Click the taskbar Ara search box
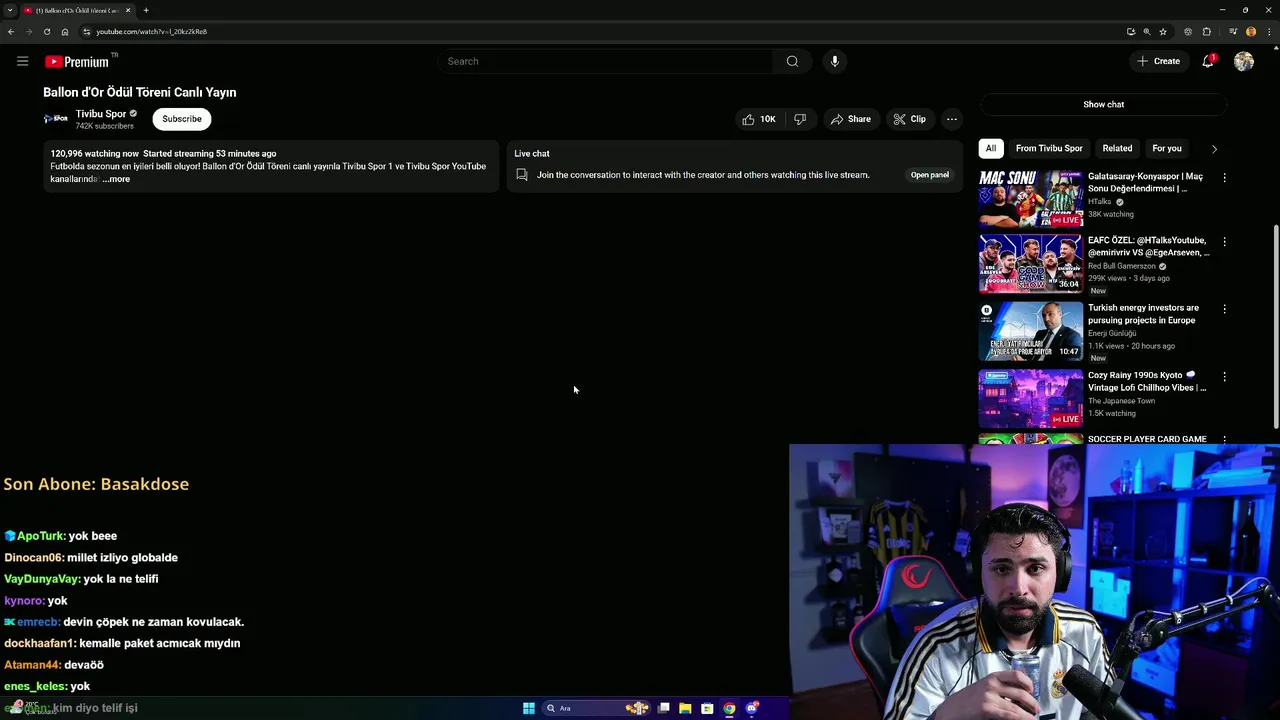 point(596,708)
